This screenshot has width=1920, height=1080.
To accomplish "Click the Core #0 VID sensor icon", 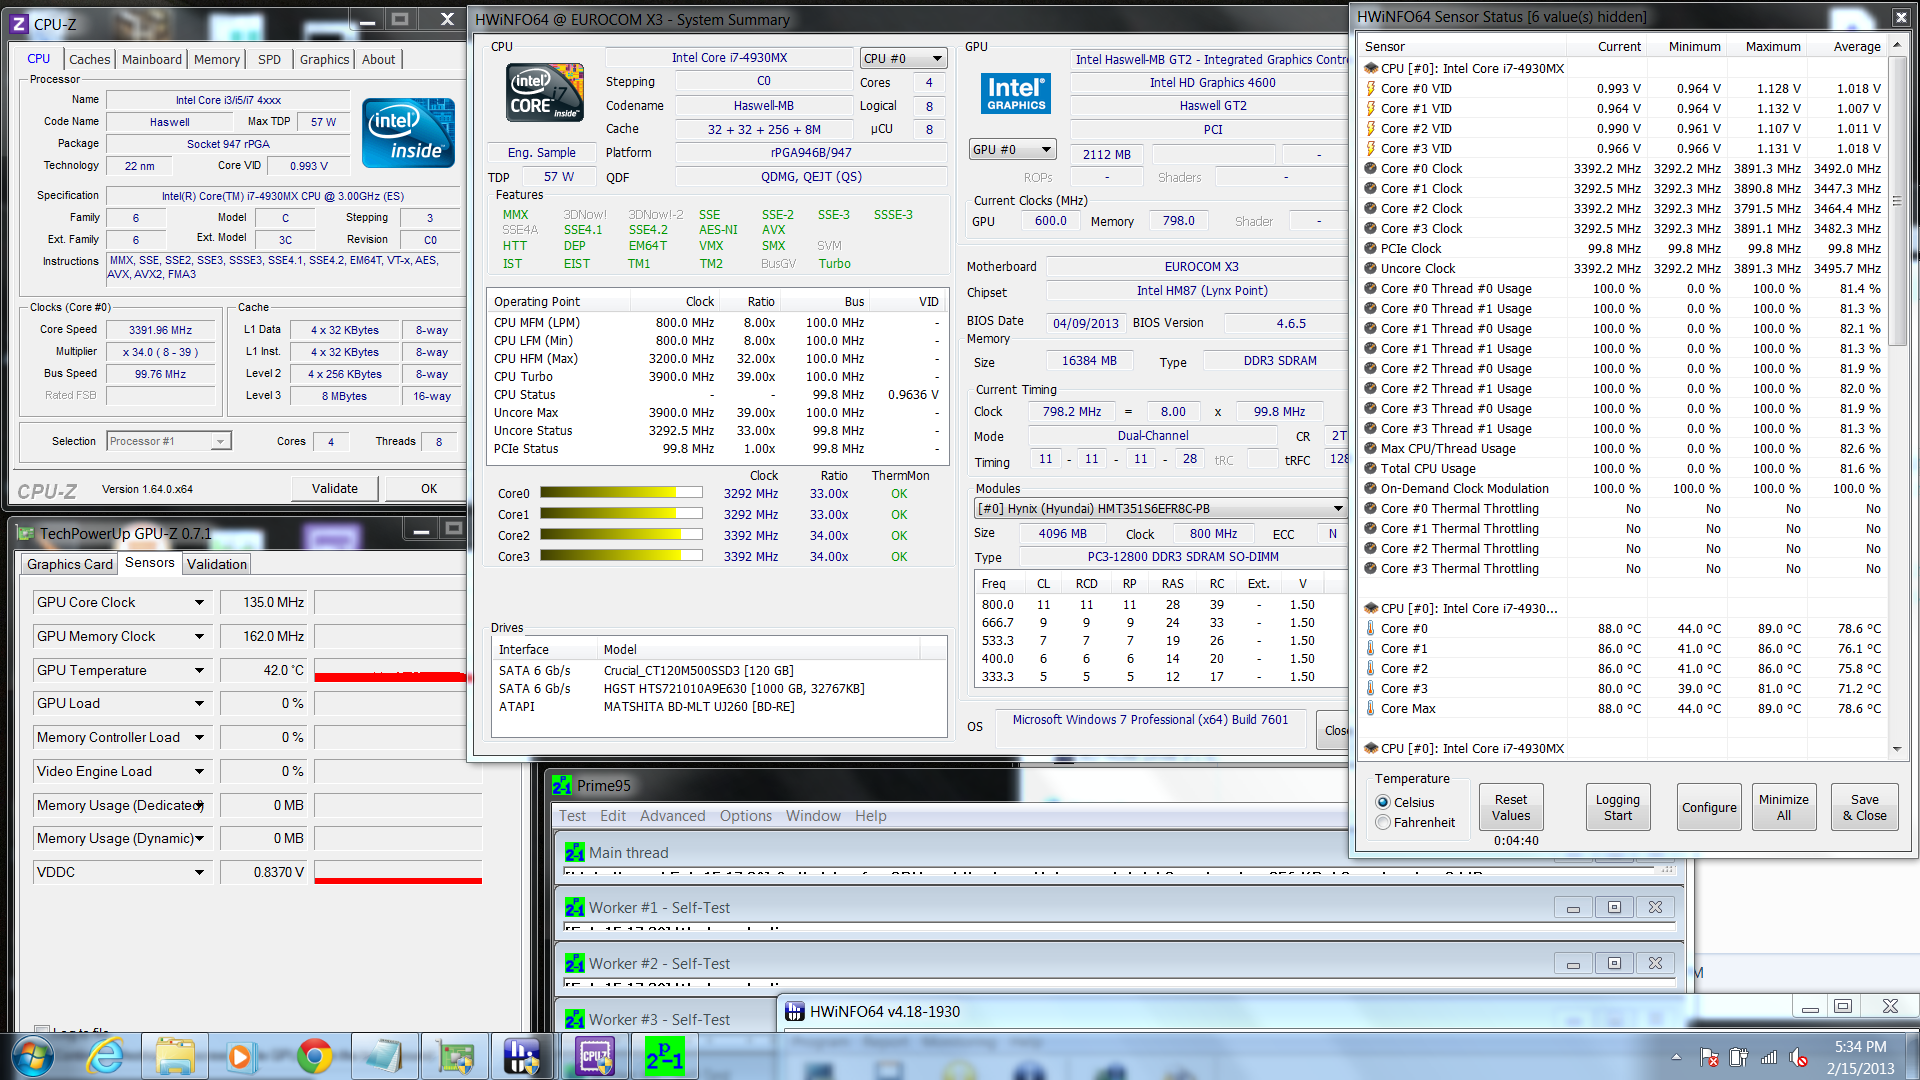I will [1371, 88].
